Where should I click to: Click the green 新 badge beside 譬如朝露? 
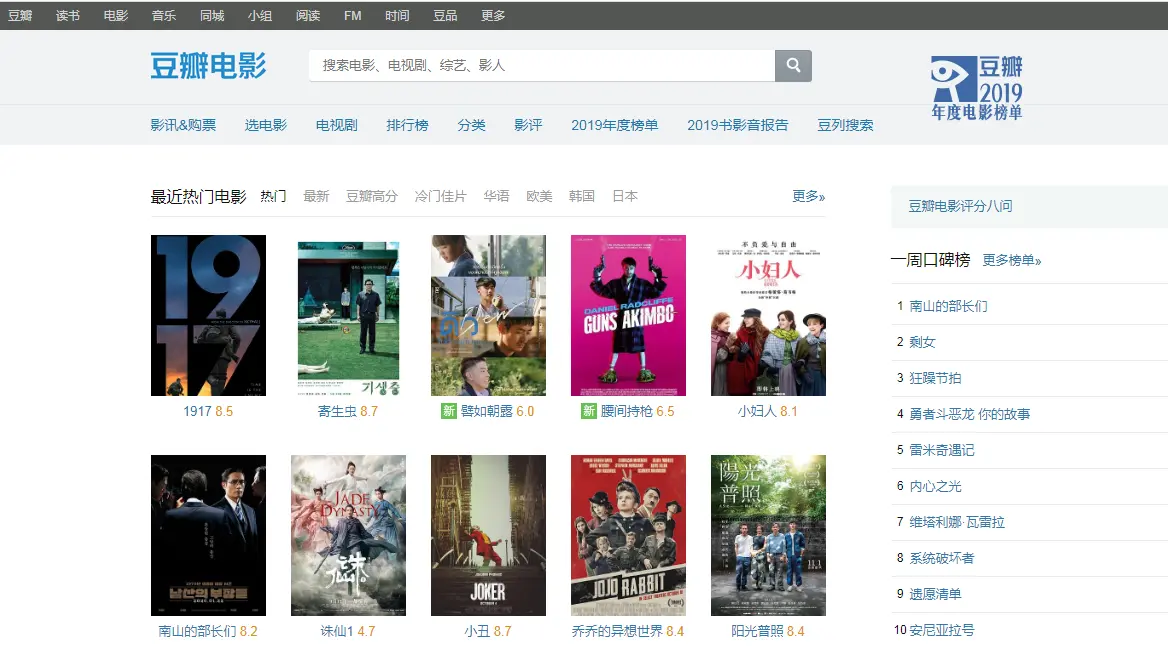tap(448, 411)
